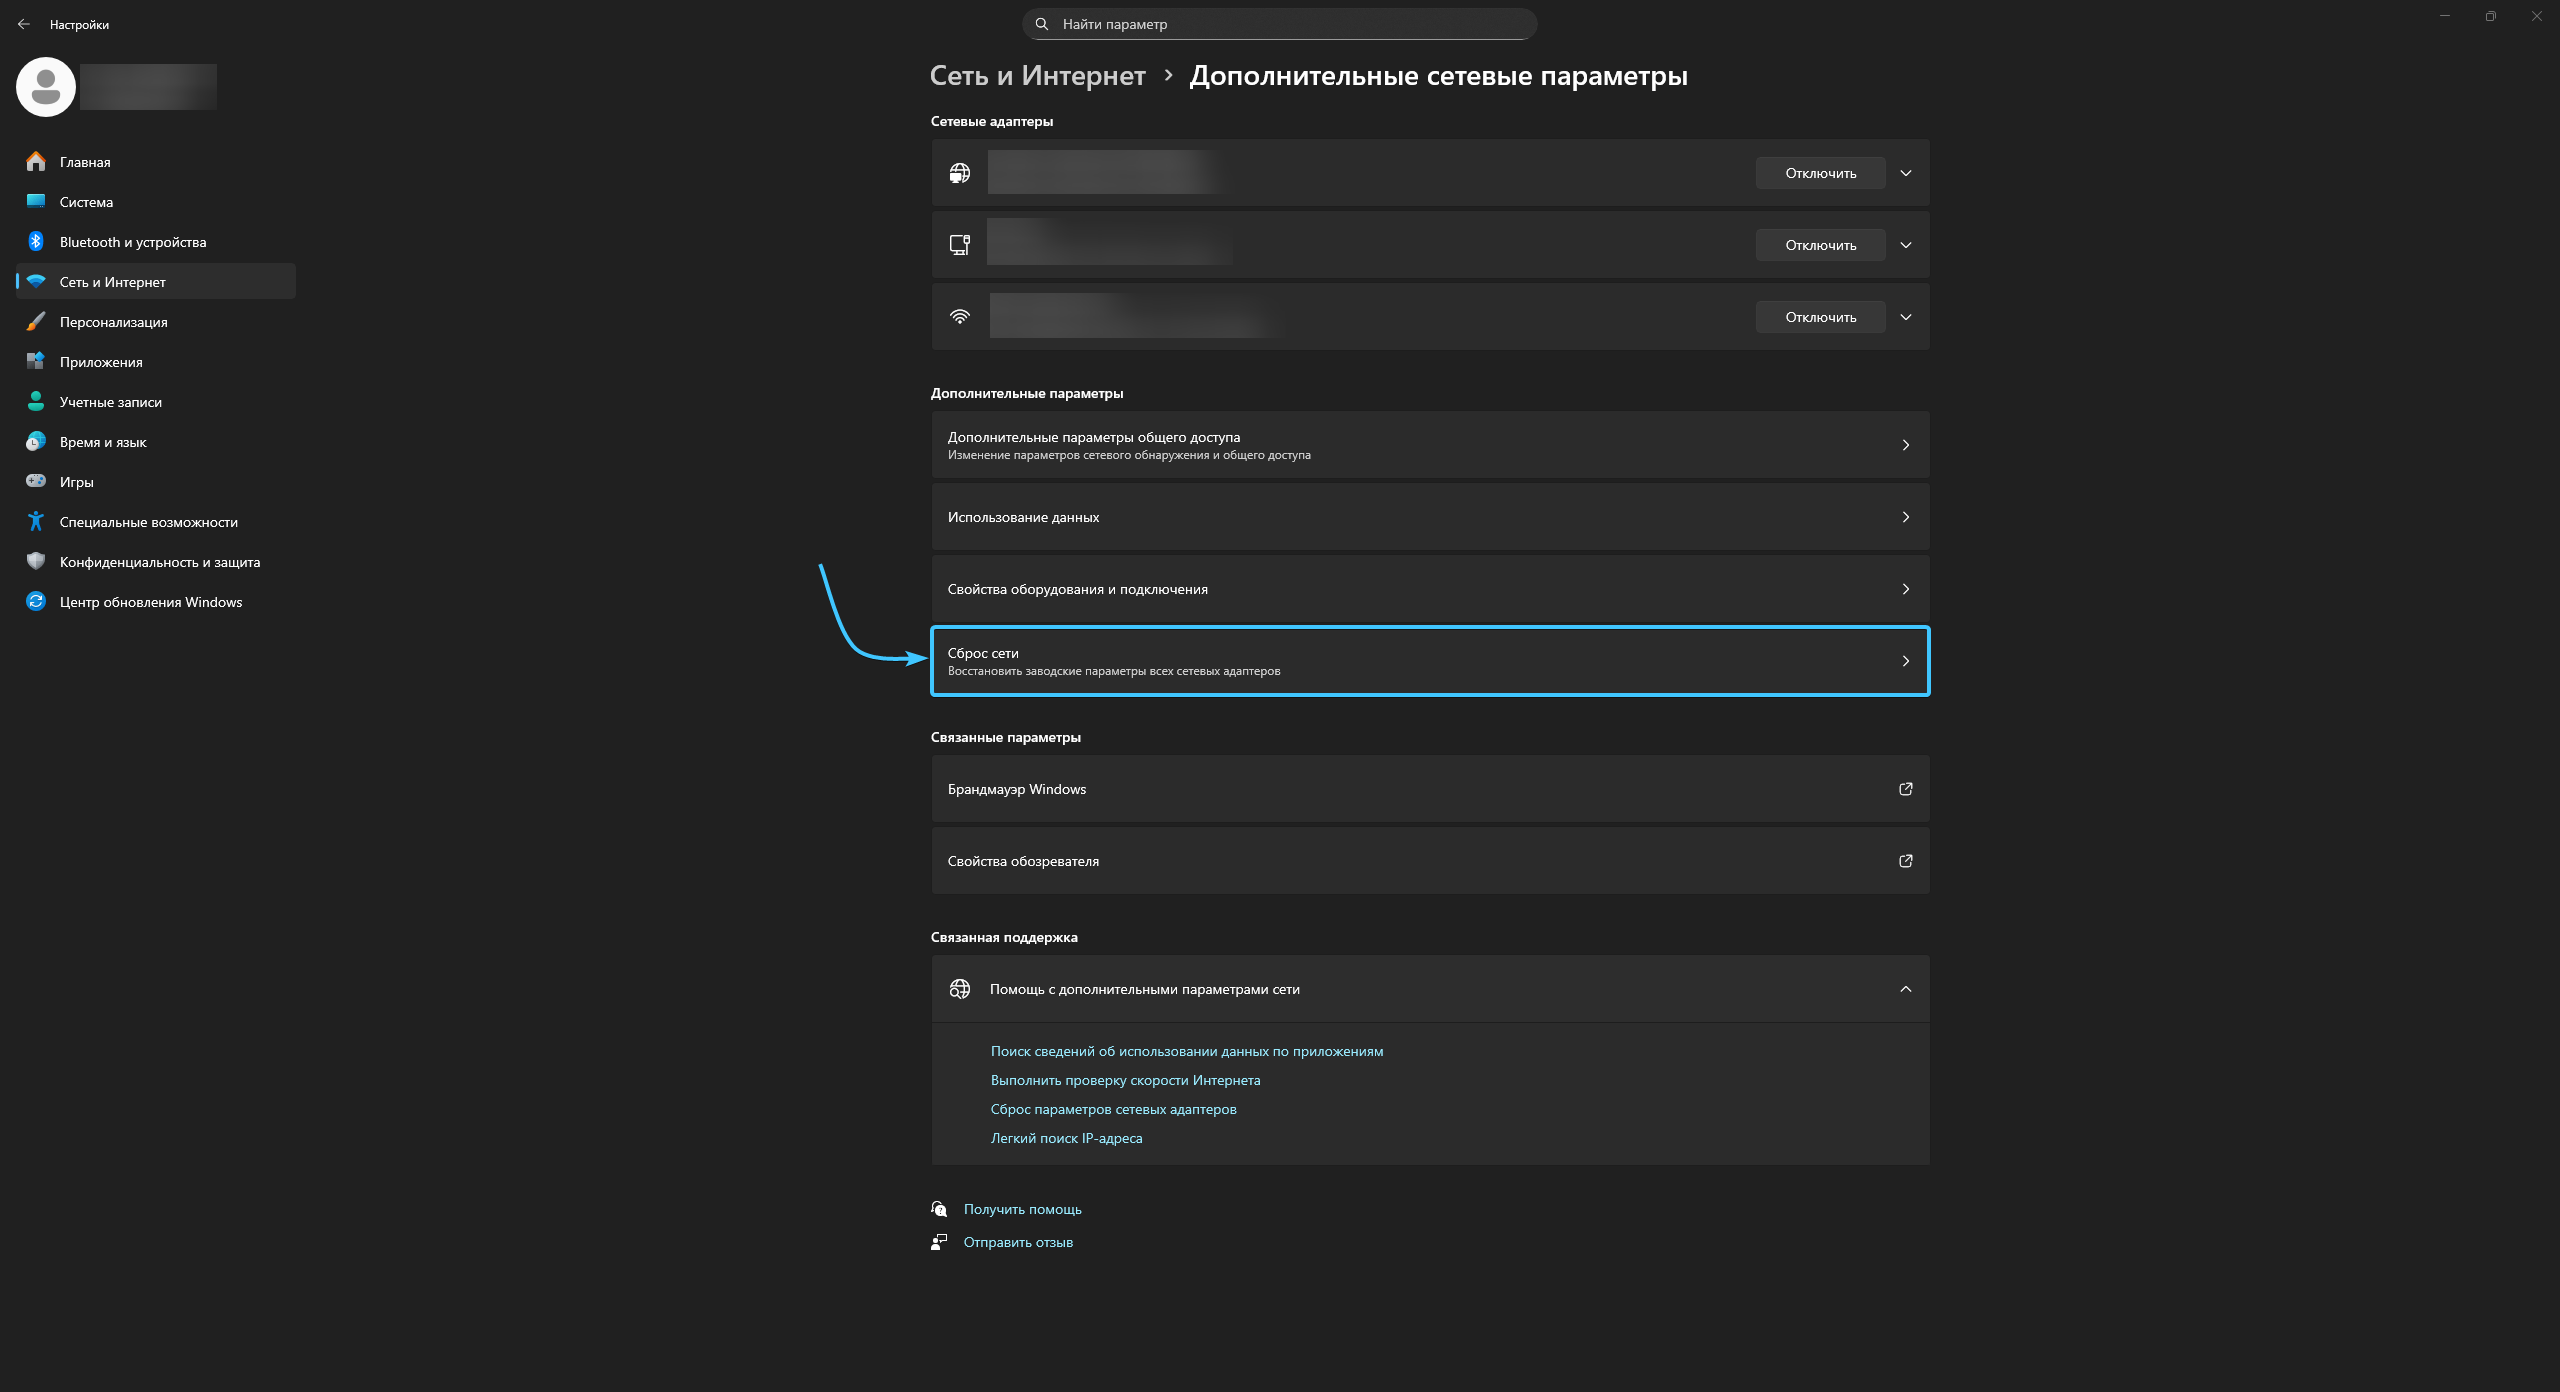The height and width of the screenshot is (1392, 2560).
Task: Click the globe icon of first adapter
Action: pyautogui.click(x=959, y=173)
